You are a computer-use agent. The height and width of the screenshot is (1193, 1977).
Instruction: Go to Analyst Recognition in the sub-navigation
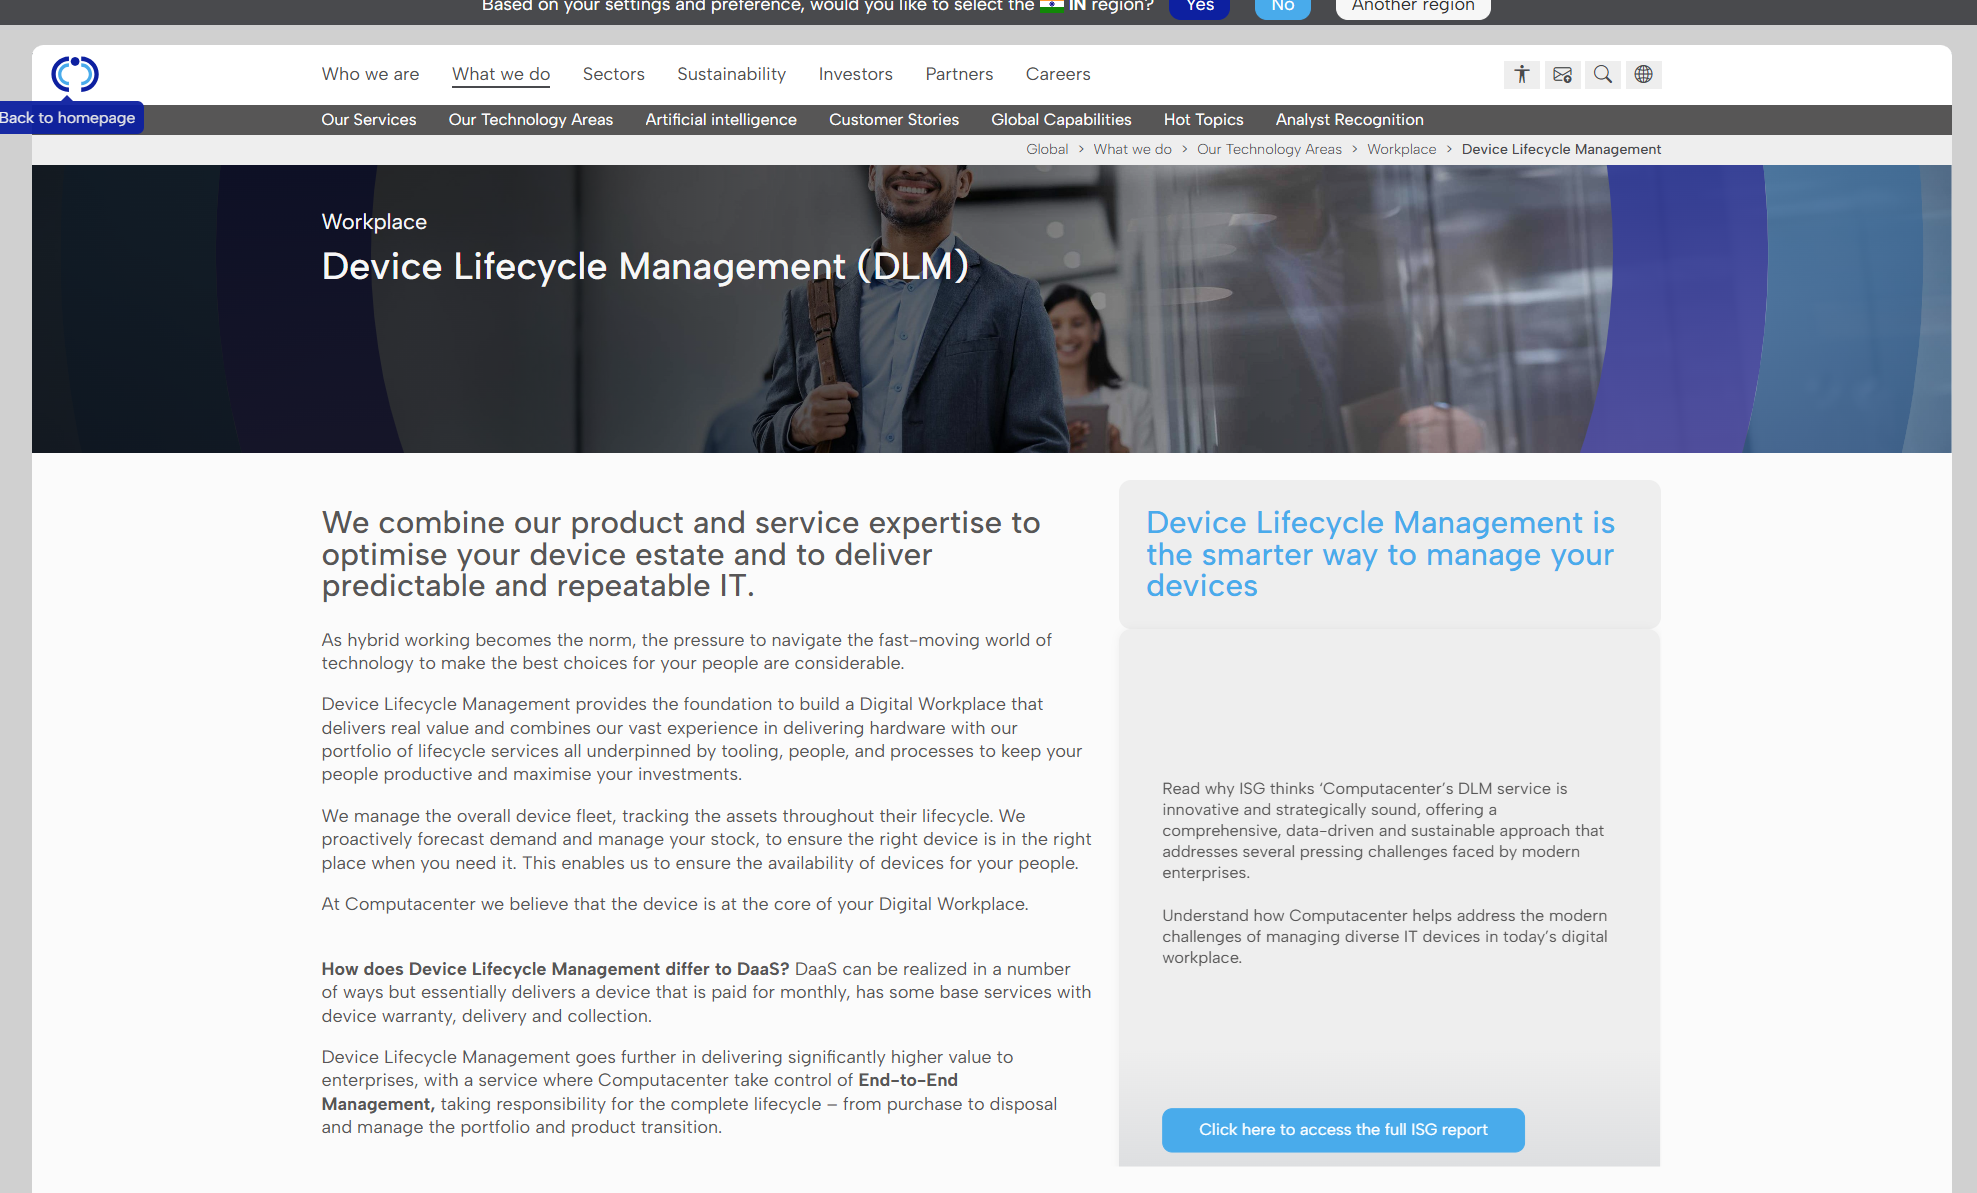[1350, 120]
